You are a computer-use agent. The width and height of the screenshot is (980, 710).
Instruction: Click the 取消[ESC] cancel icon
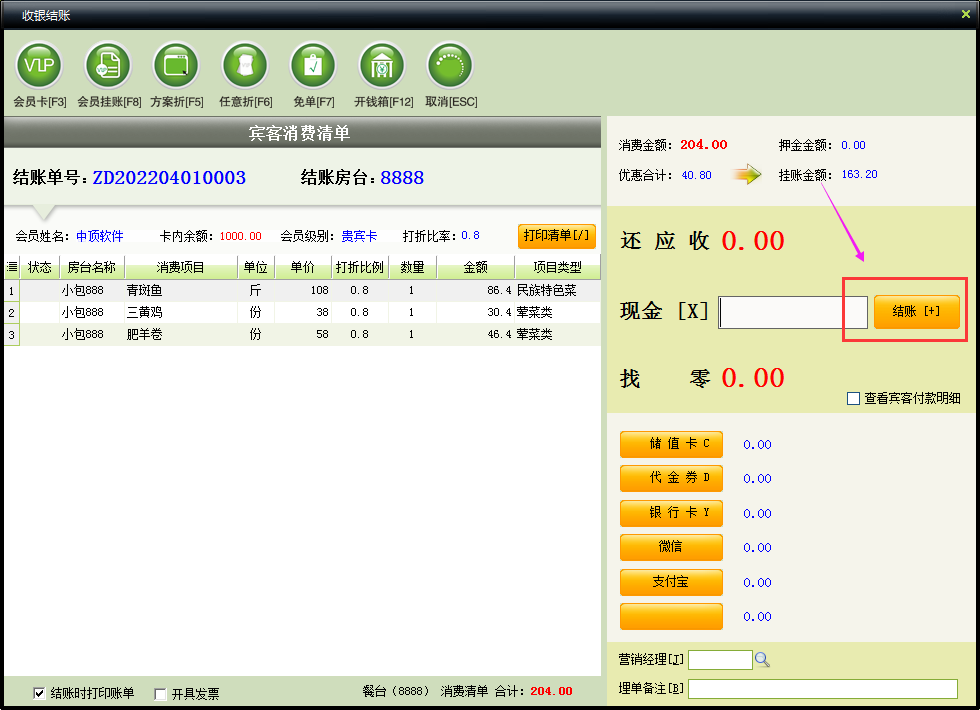click(x=450, y=66)
